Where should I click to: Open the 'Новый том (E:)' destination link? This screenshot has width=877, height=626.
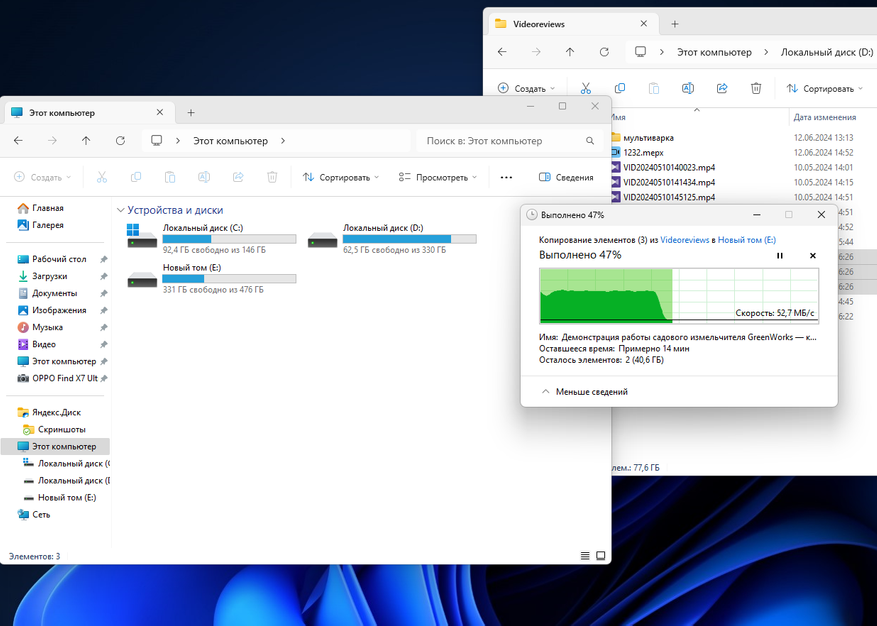point(746,240)
